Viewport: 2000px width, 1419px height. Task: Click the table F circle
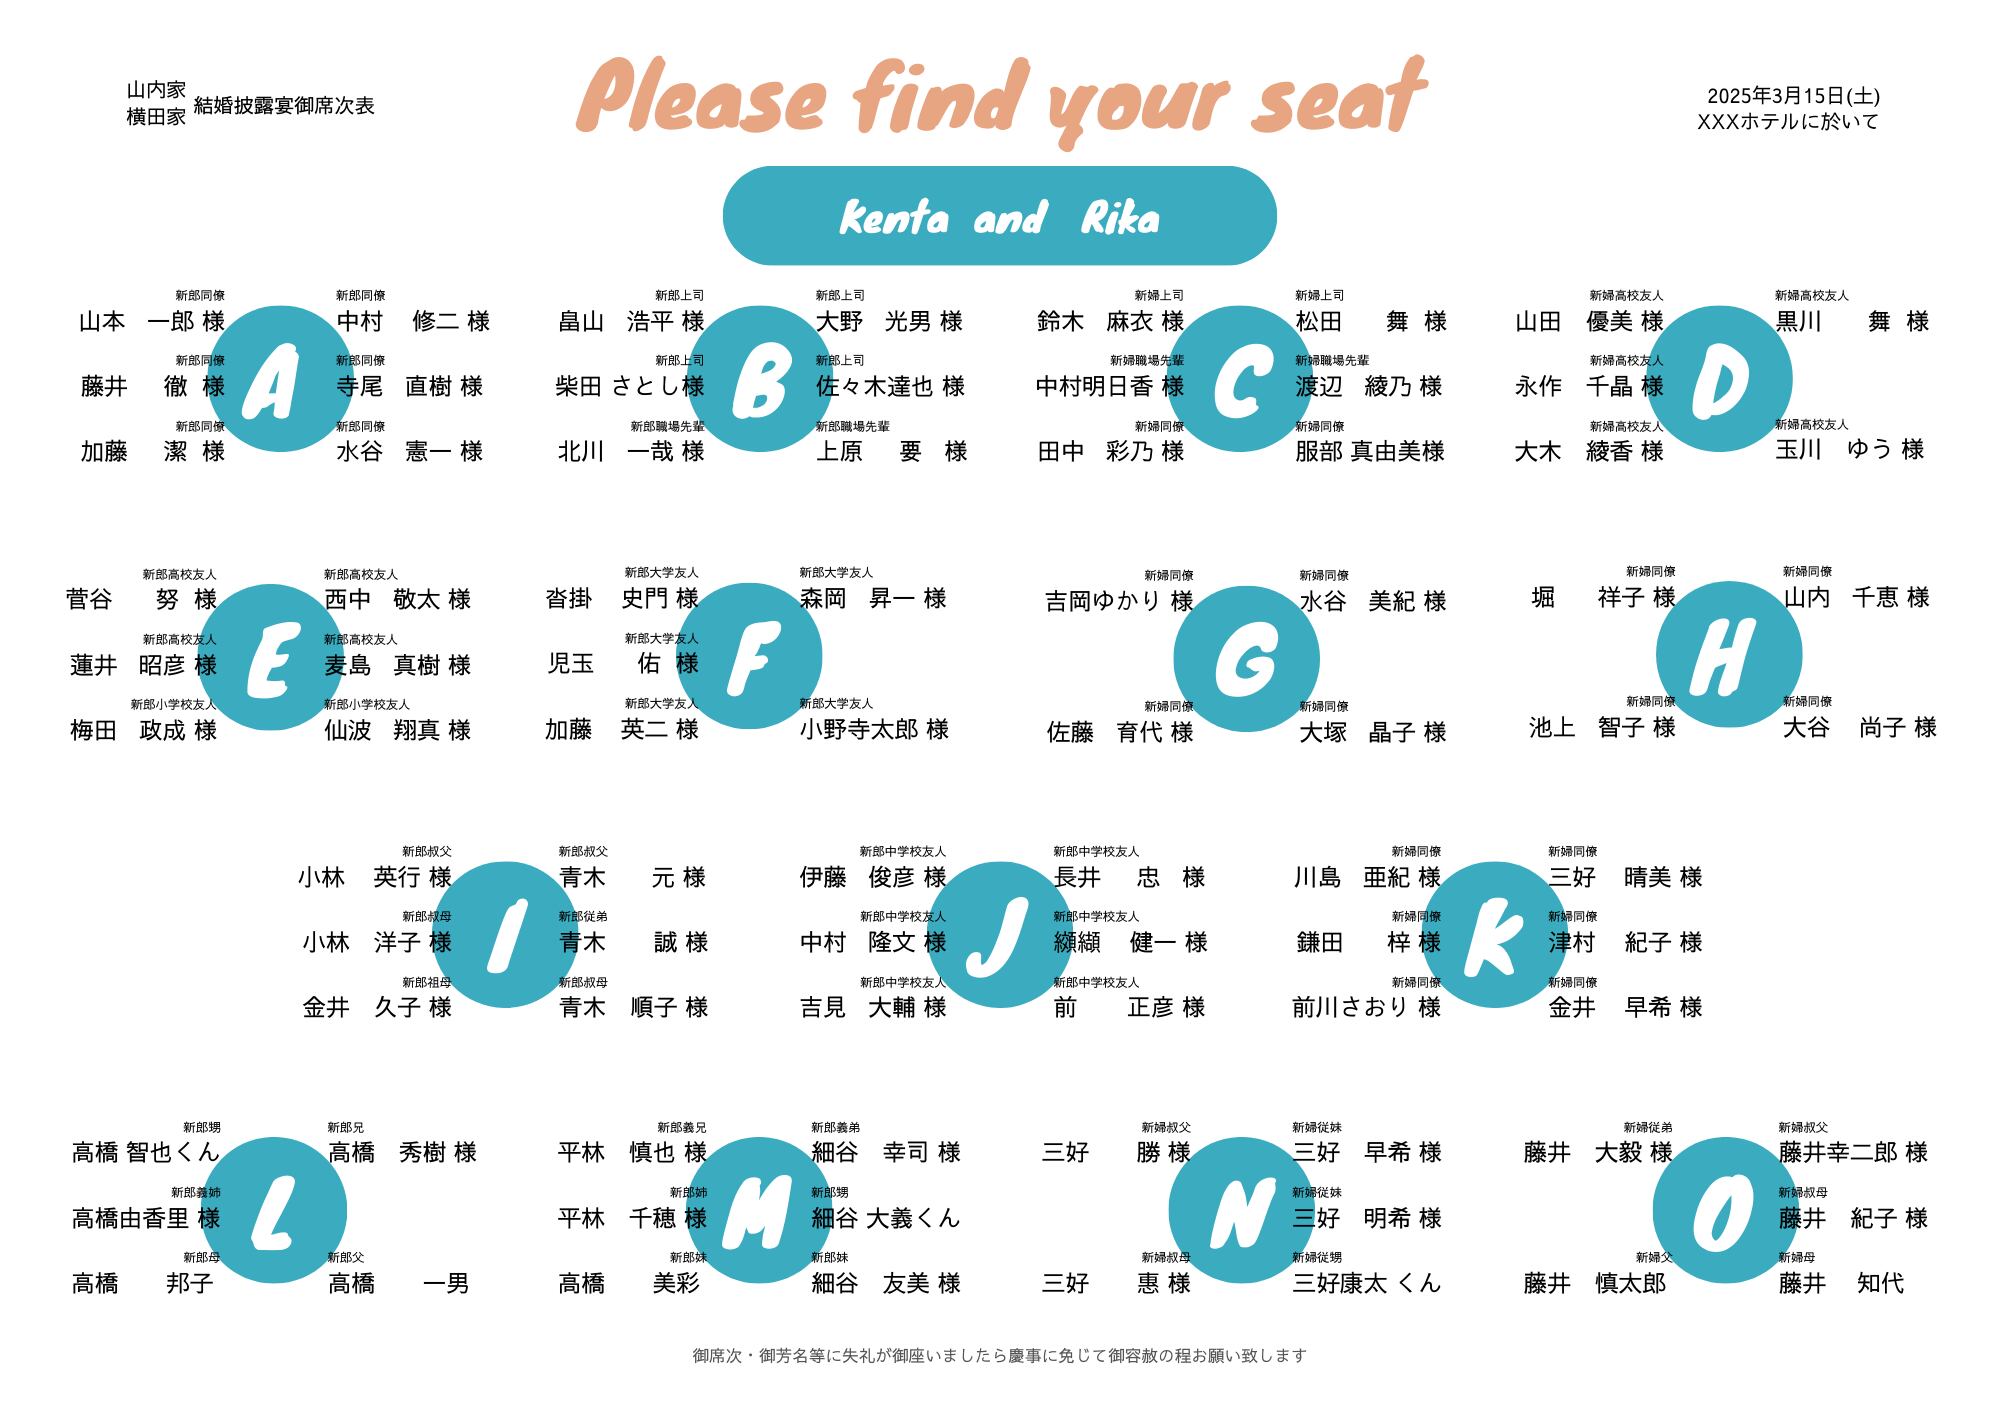(x=749, y=656)
